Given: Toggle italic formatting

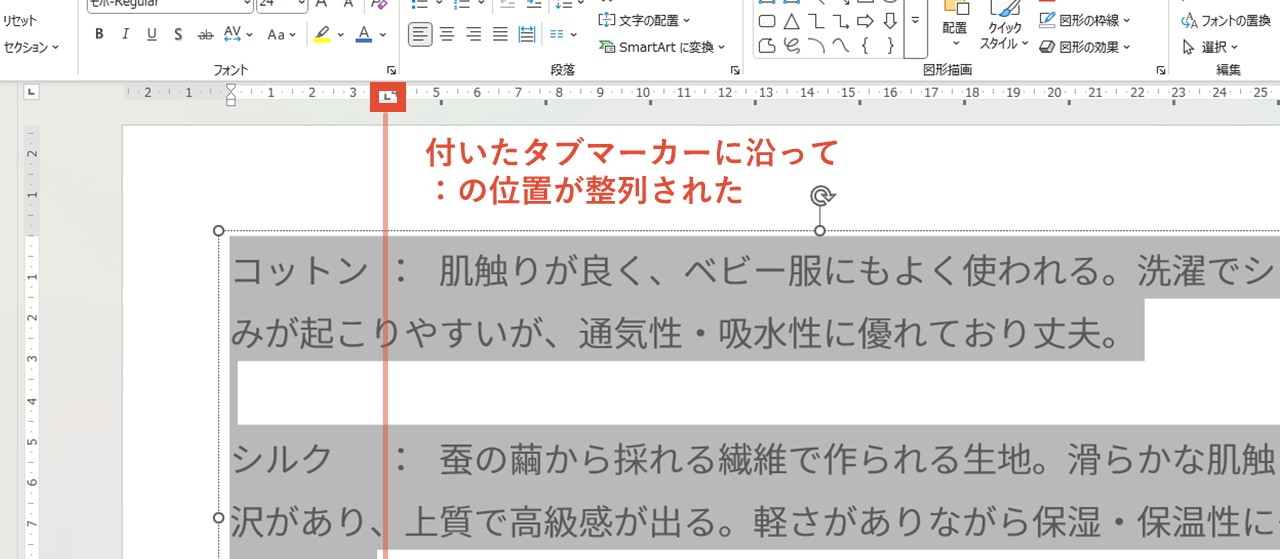Looking at the screenshot, I should pyautogui.click(x=125, y=35).
